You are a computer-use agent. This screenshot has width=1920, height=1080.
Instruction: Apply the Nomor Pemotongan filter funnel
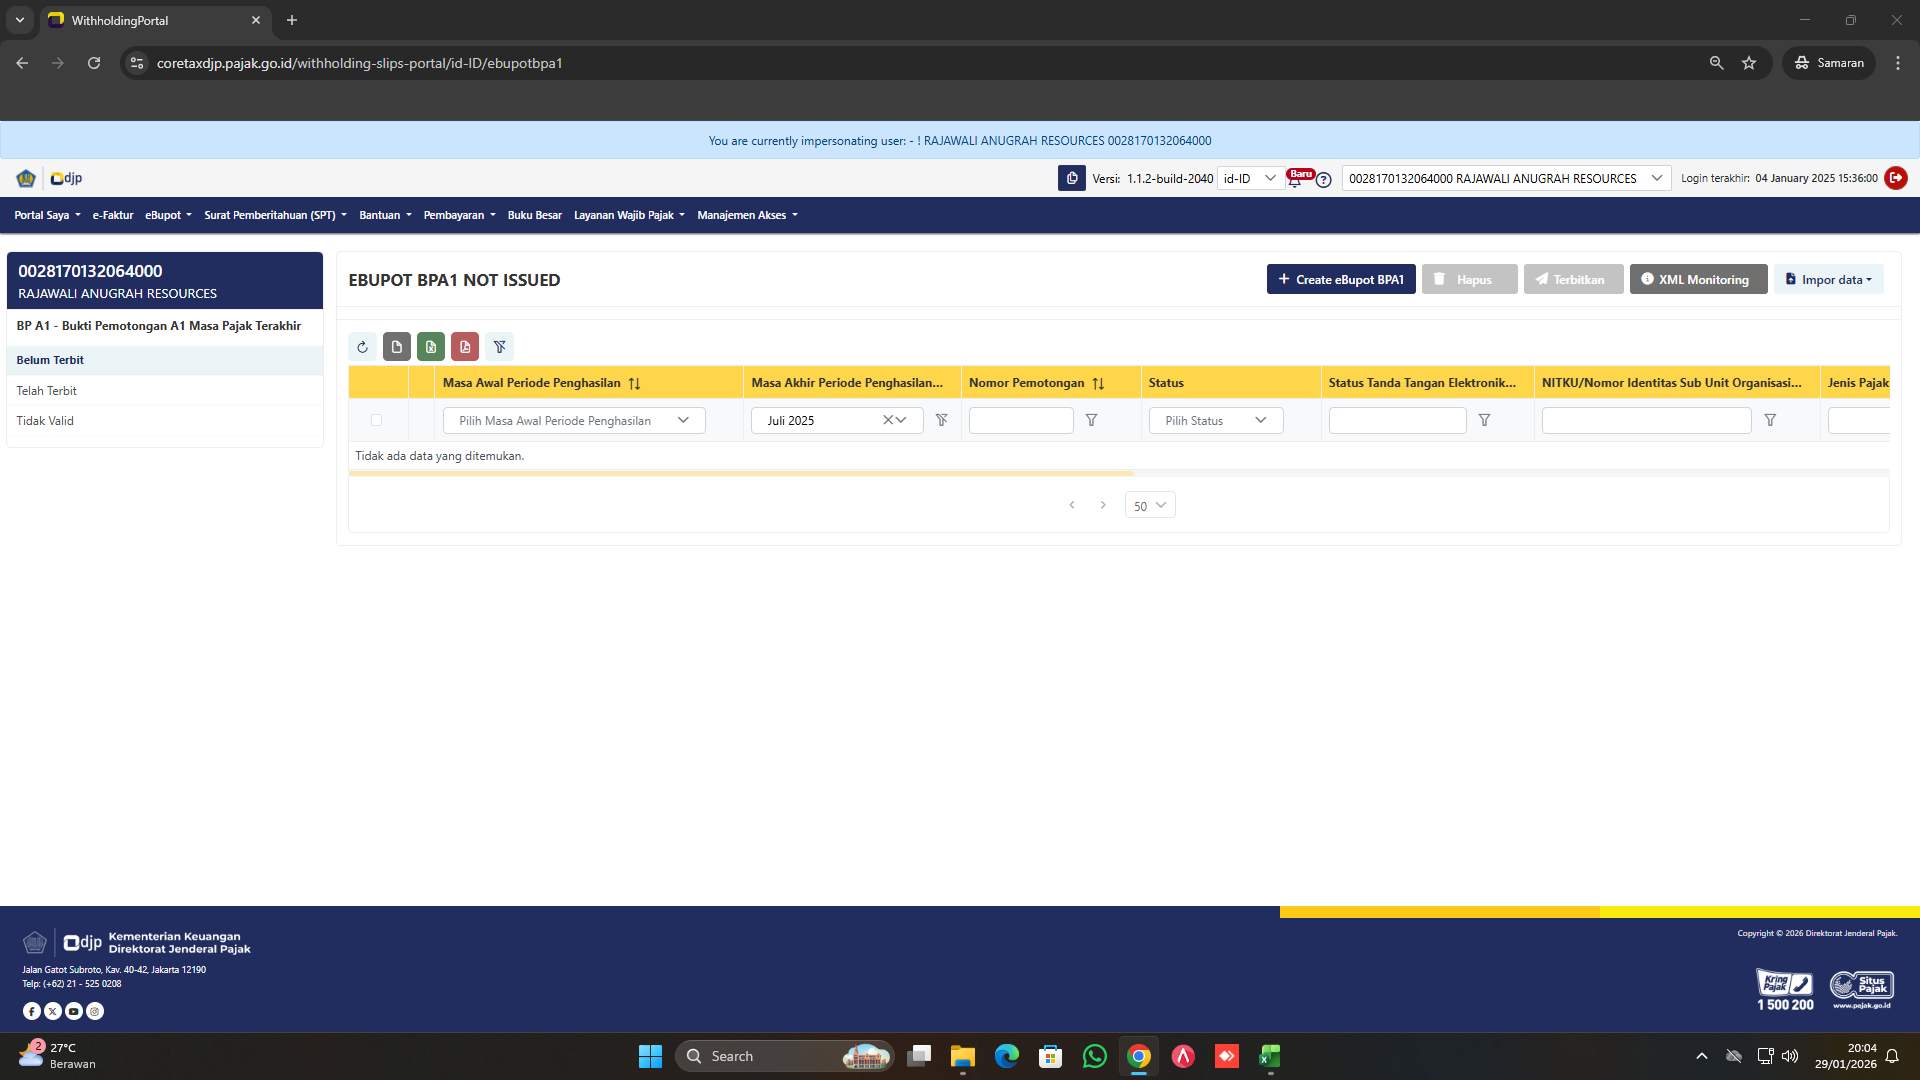pyautogui.click(x=1091, y=420)
